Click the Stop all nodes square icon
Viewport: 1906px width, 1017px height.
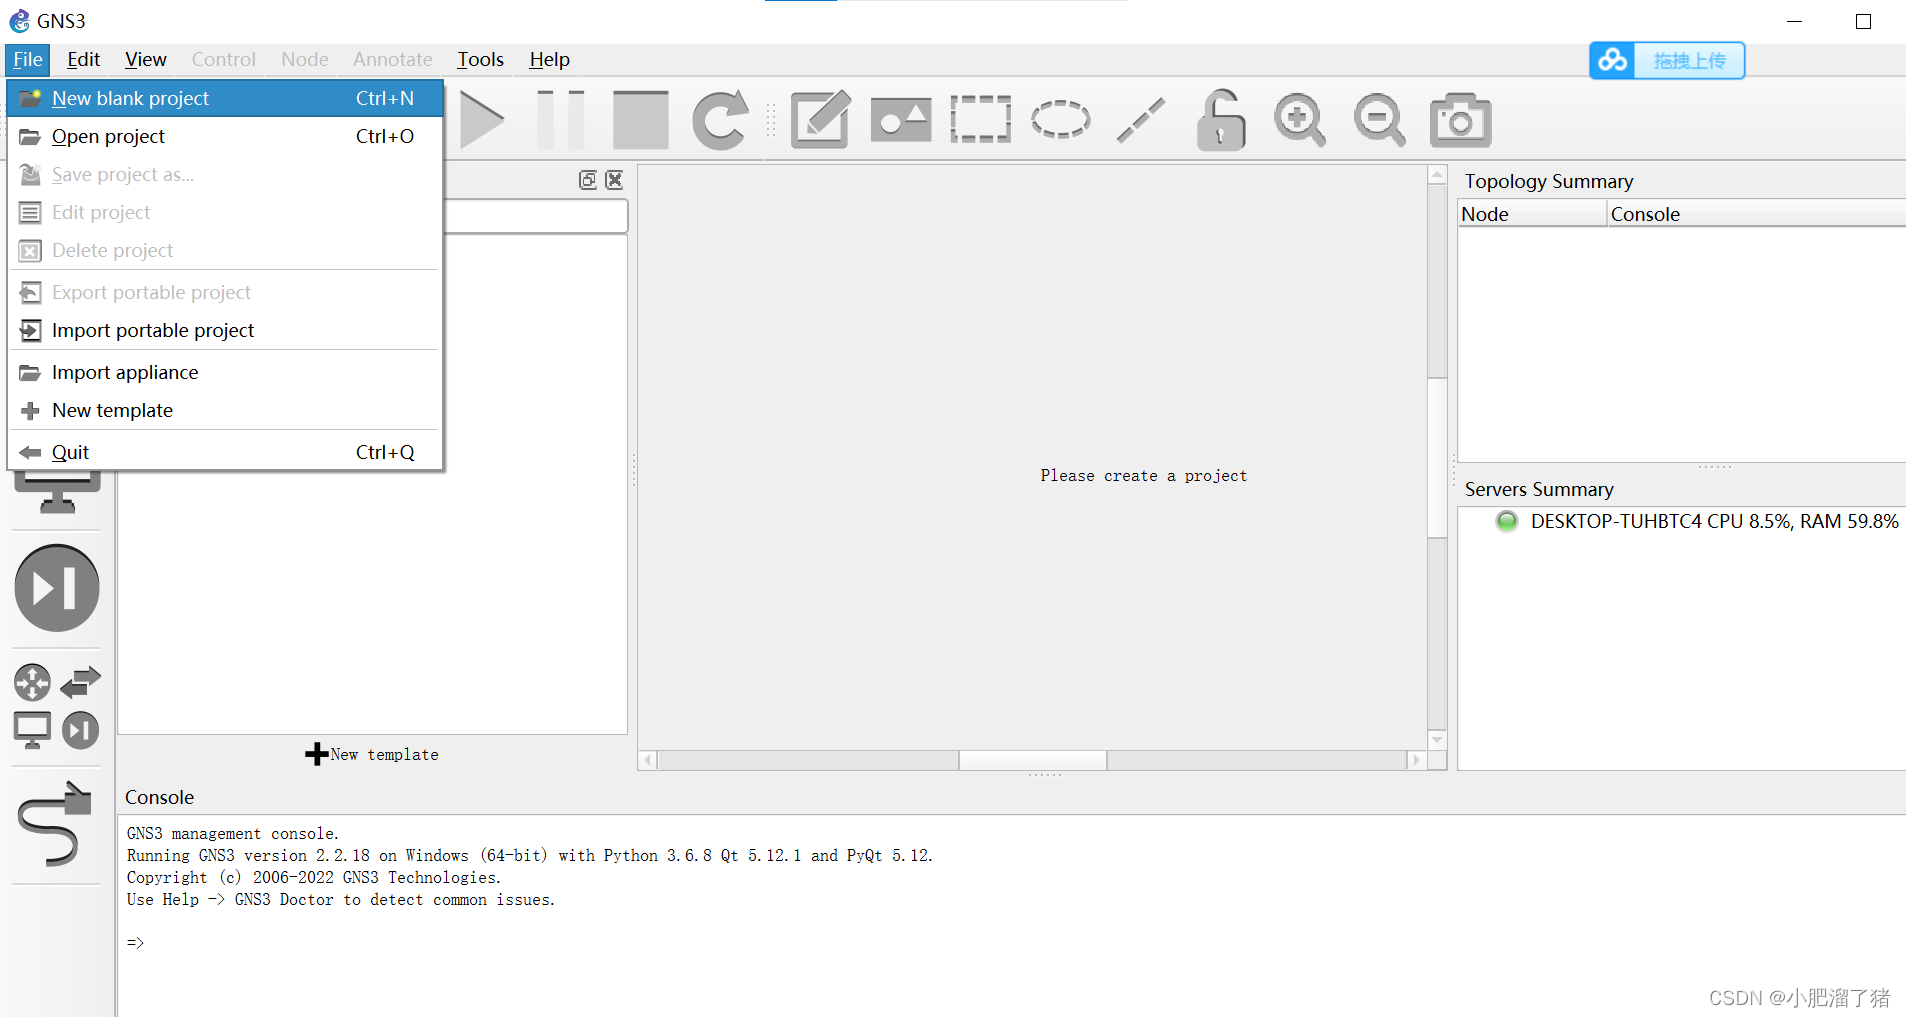(640, 120)
